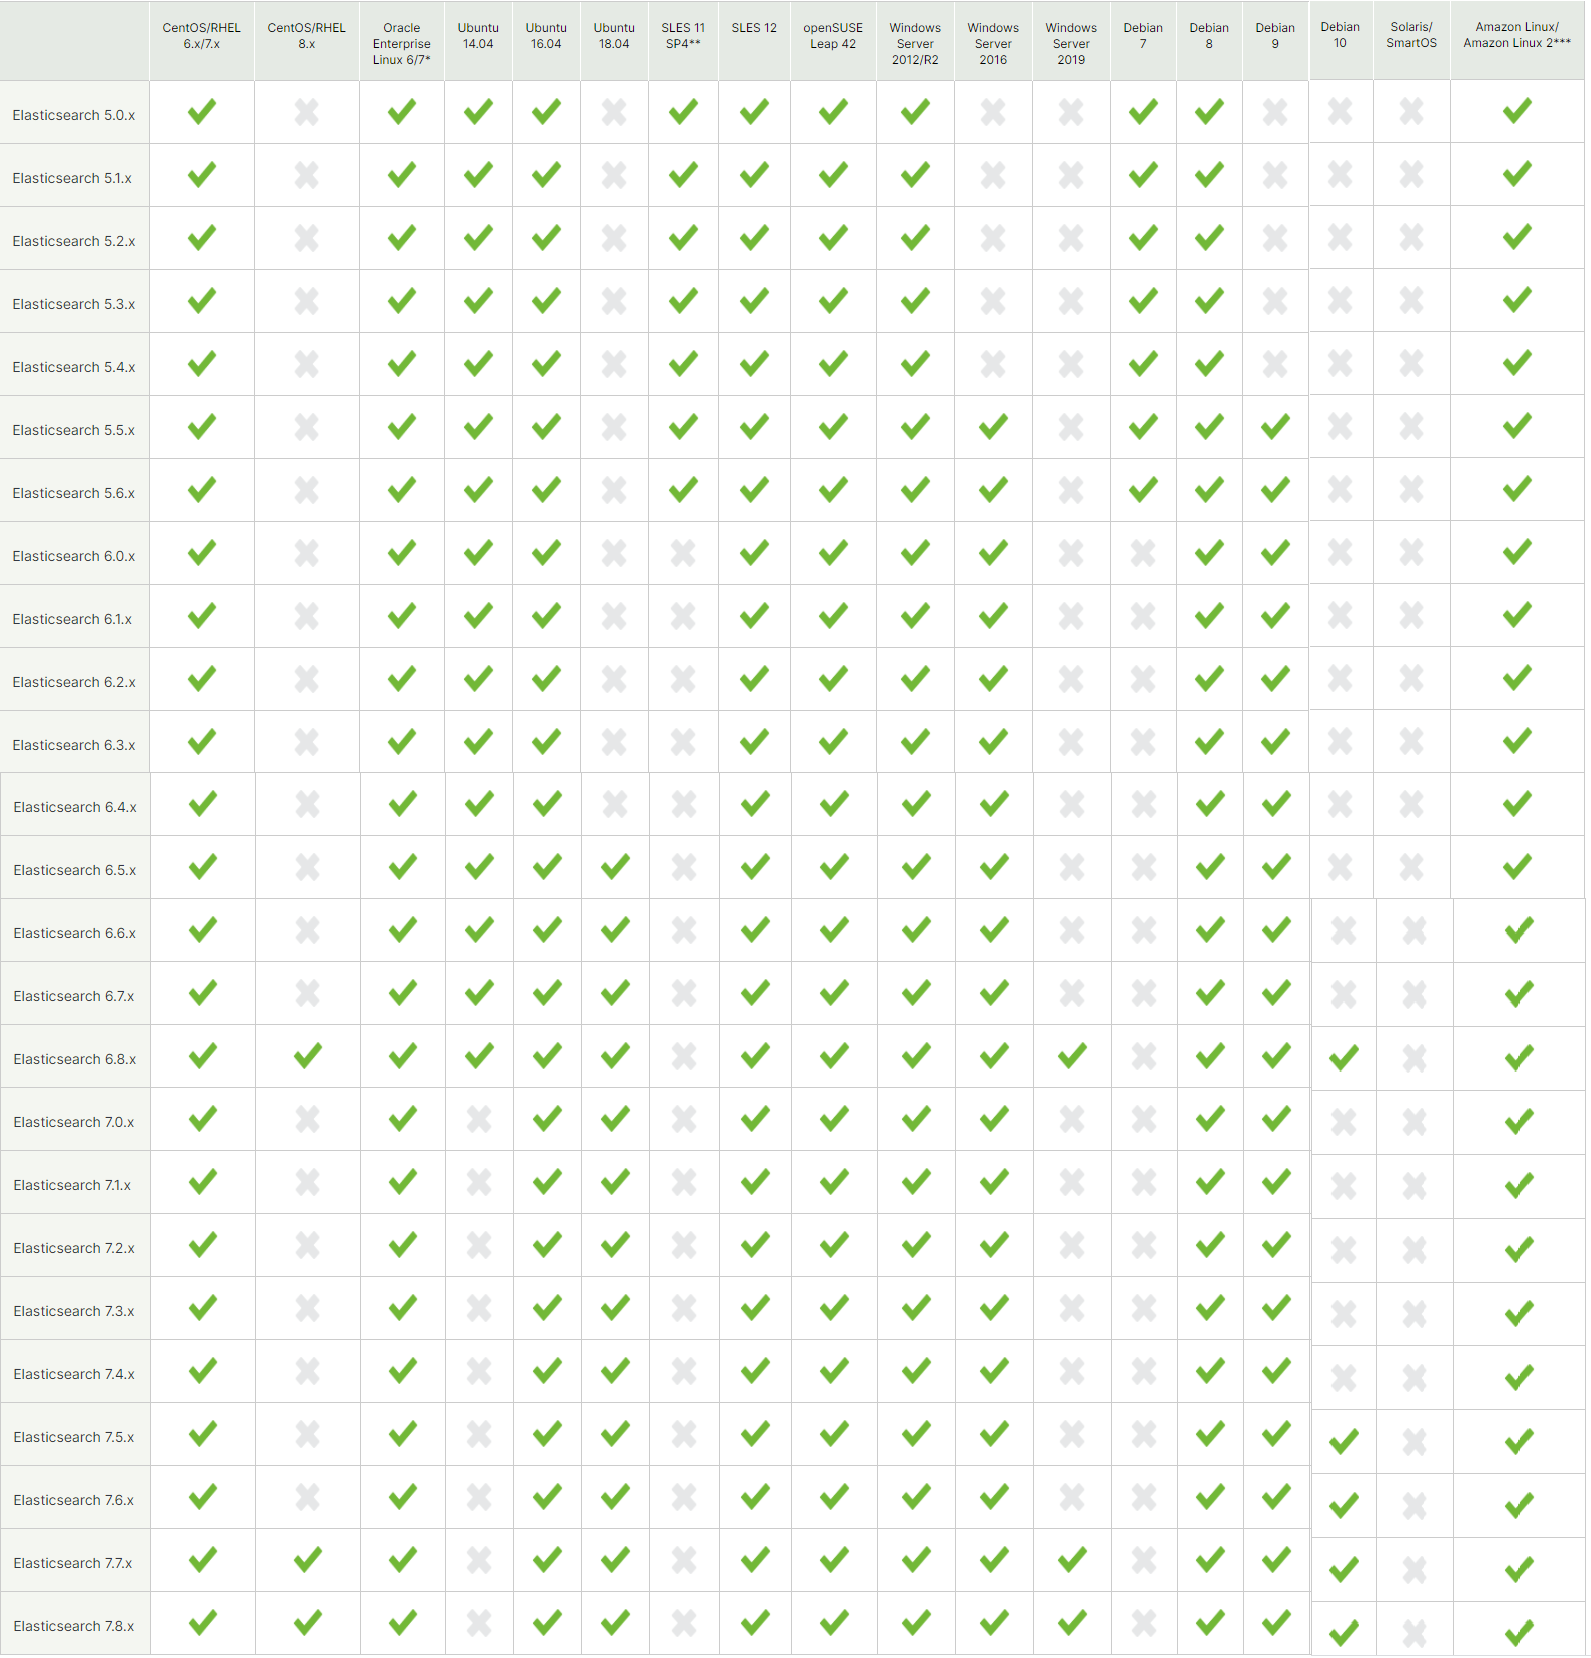The width and height of the screenshot is (1591, 1658).
Task: Click the 'Elasticsearch 7.8.x' row label
Action: [74, 1626]
